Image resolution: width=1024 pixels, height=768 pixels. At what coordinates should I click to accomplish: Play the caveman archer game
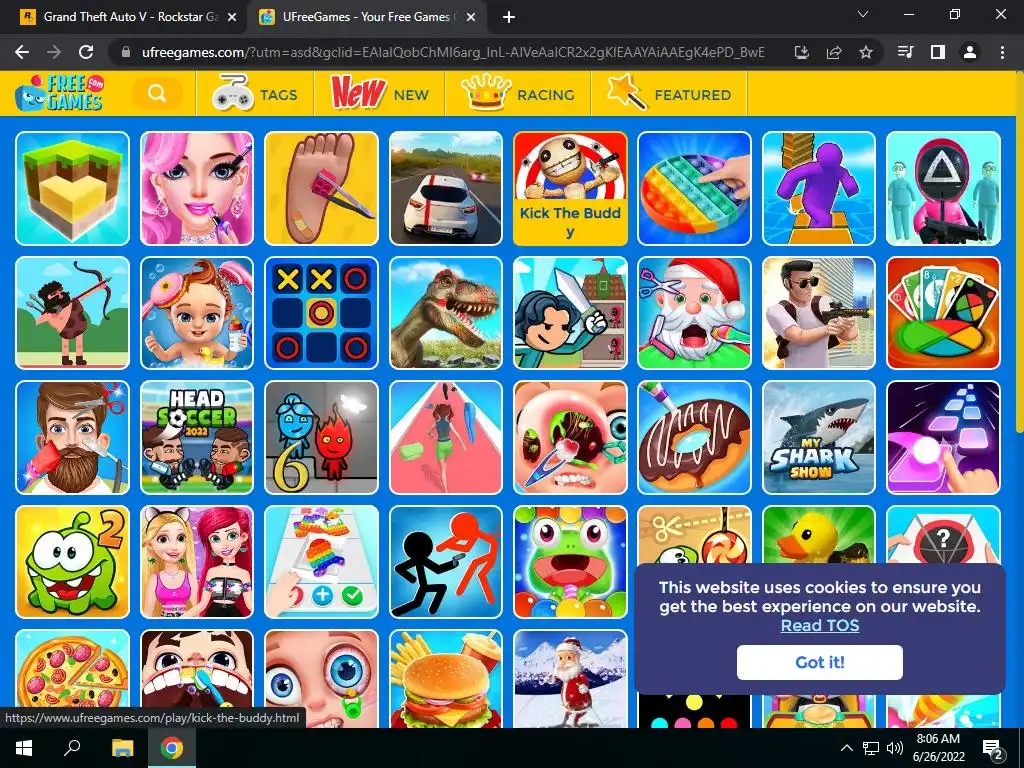coord(72,313)
